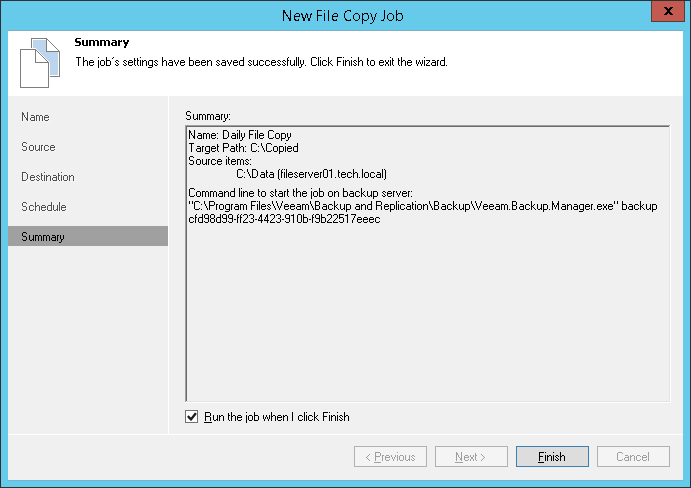Toggle 'Run the job when I click Finish' checkbox

tap(192, 417)
